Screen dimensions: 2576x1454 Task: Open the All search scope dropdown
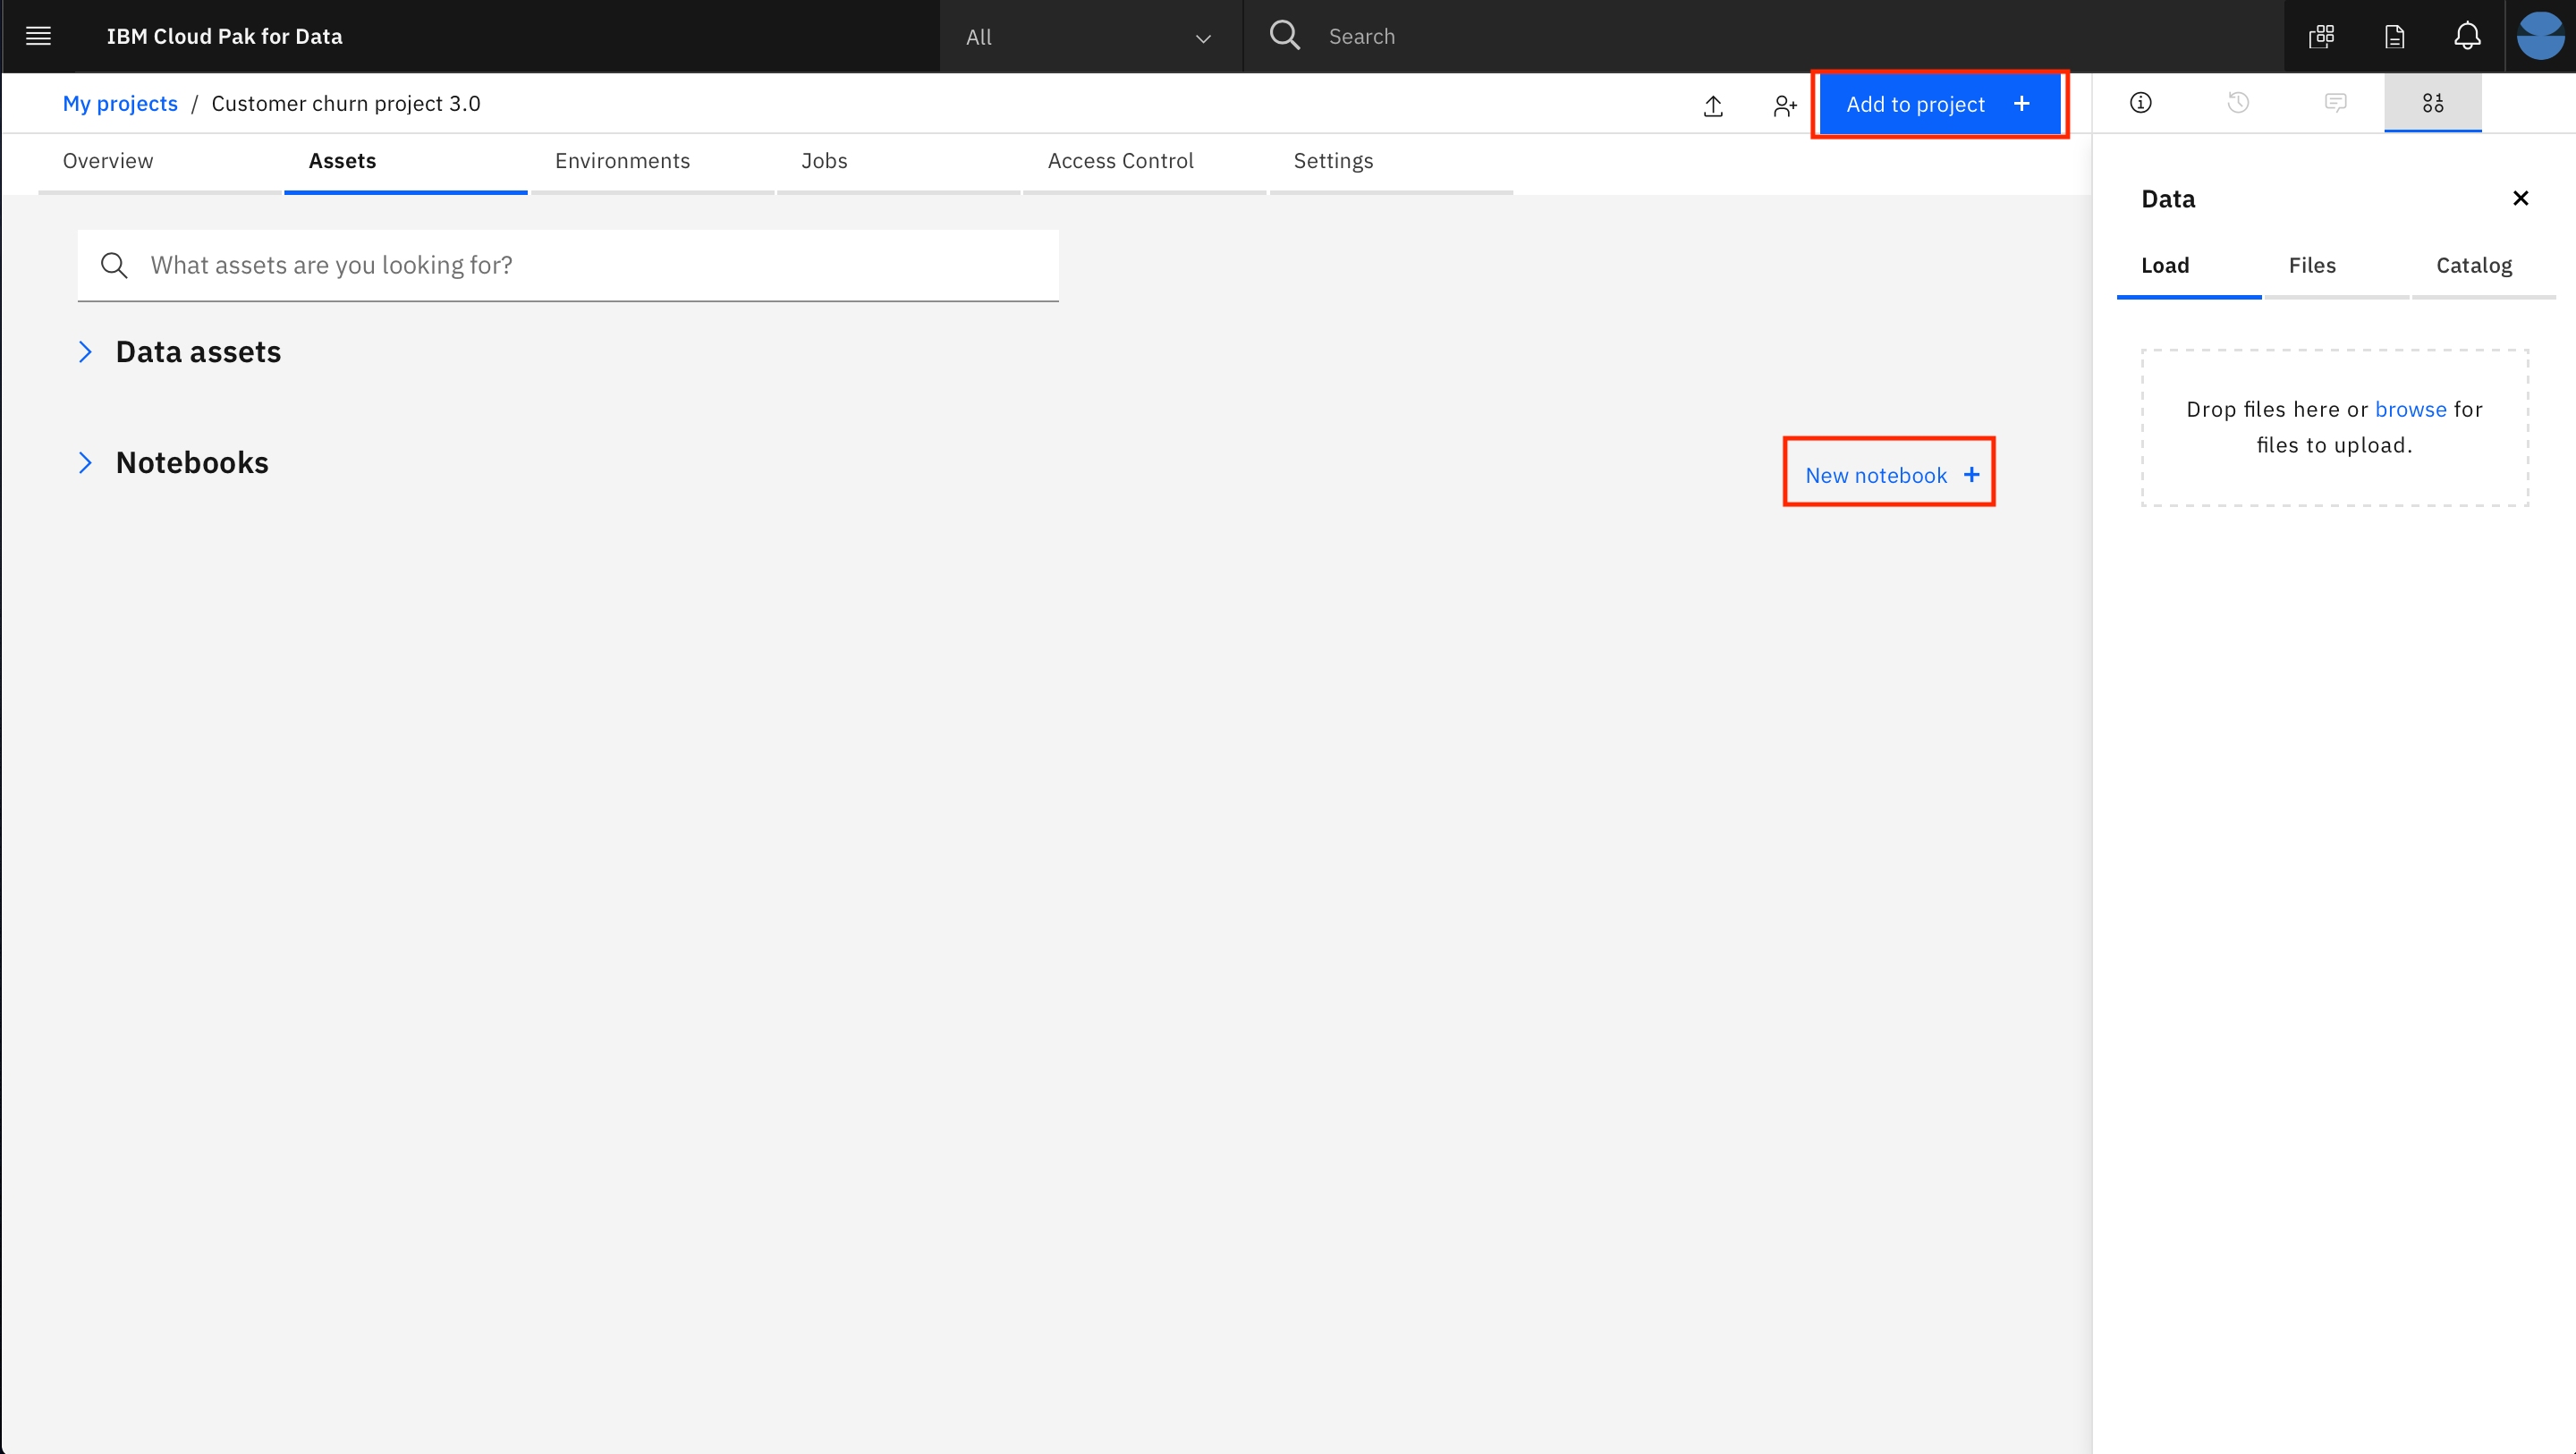(x=1089, y=37)
